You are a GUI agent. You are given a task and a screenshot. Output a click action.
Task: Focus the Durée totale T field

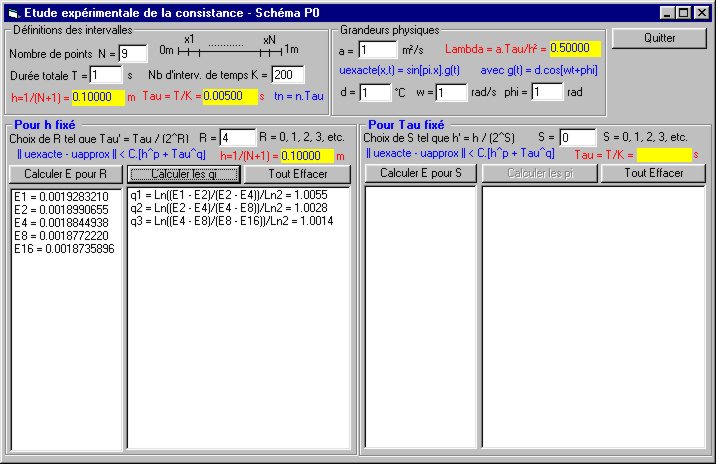pos(106,75)
